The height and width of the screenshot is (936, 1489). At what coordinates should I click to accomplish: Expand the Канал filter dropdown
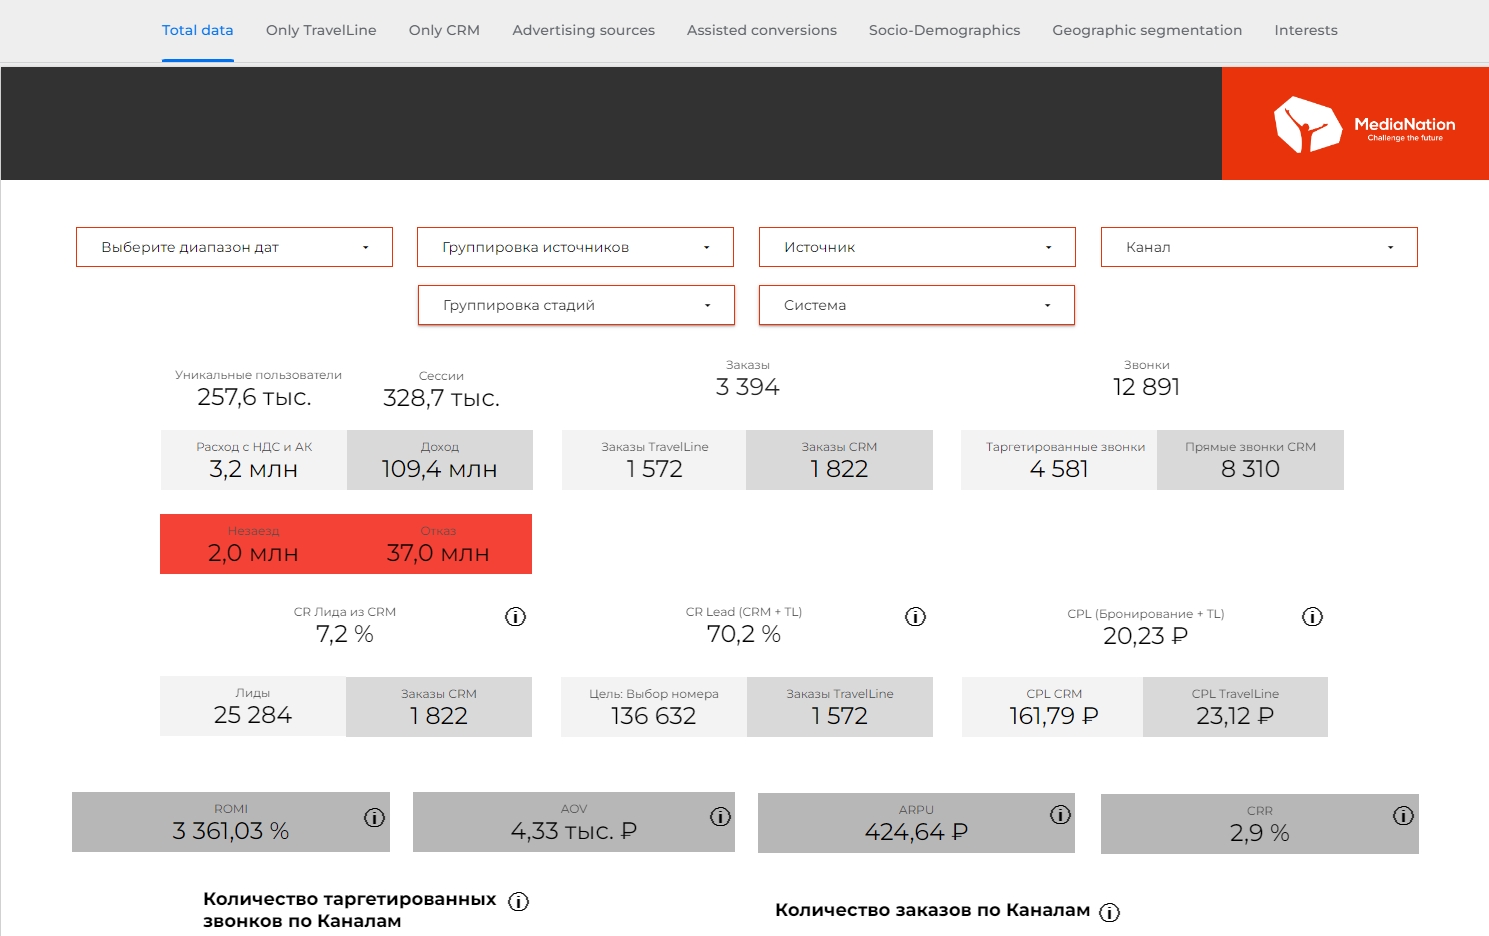(x=1259, y=247)
